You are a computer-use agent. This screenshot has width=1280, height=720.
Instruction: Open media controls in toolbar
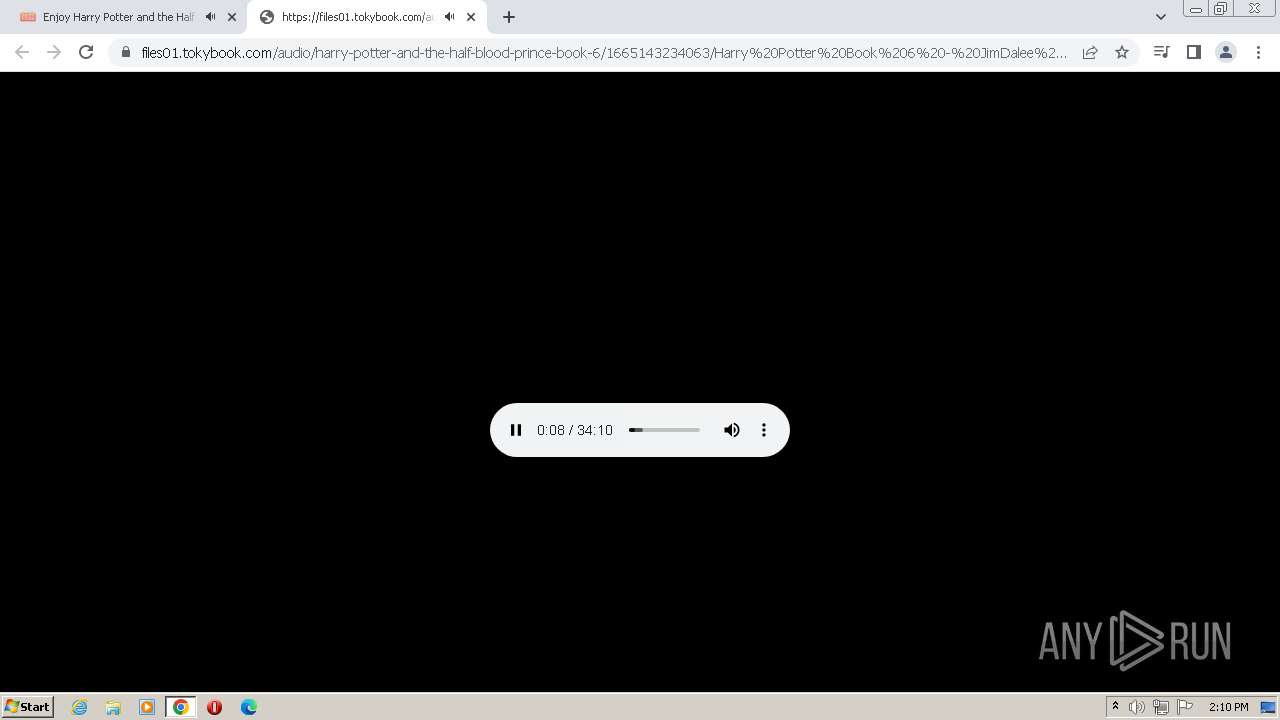(1161, 52)
